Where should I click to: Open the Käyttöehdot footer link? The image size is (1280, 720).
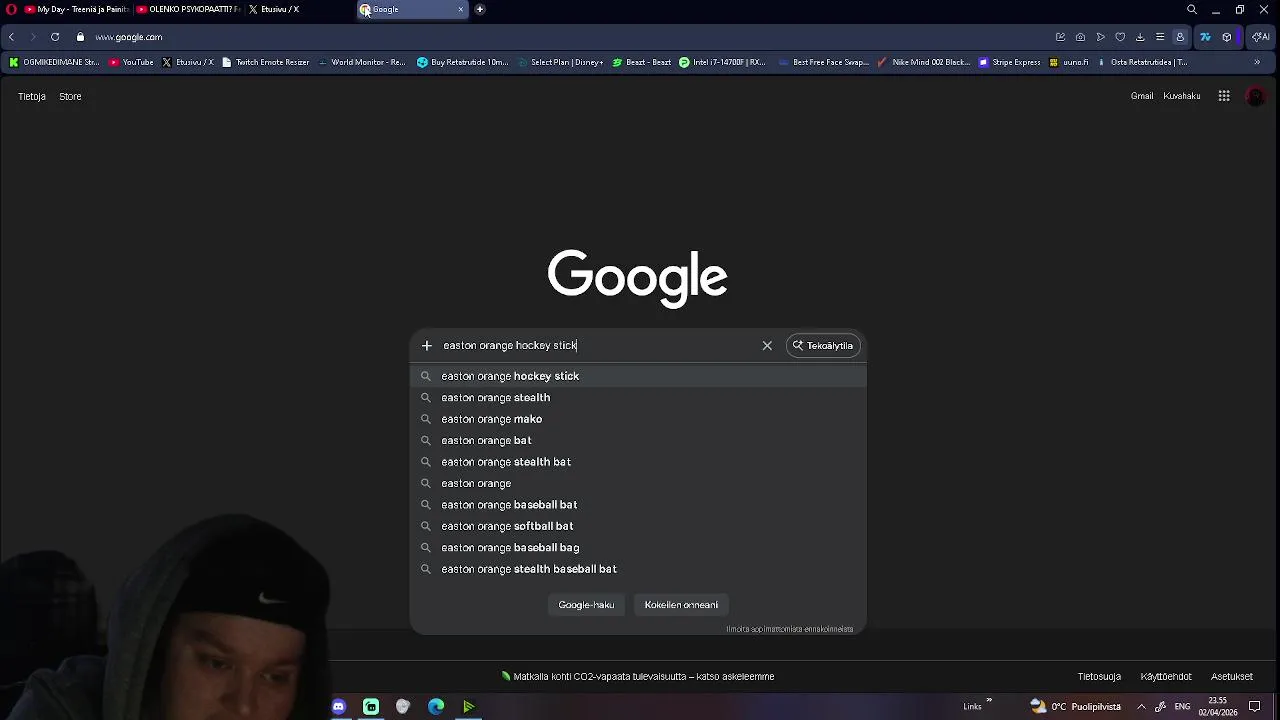[x=1166, y=677]
